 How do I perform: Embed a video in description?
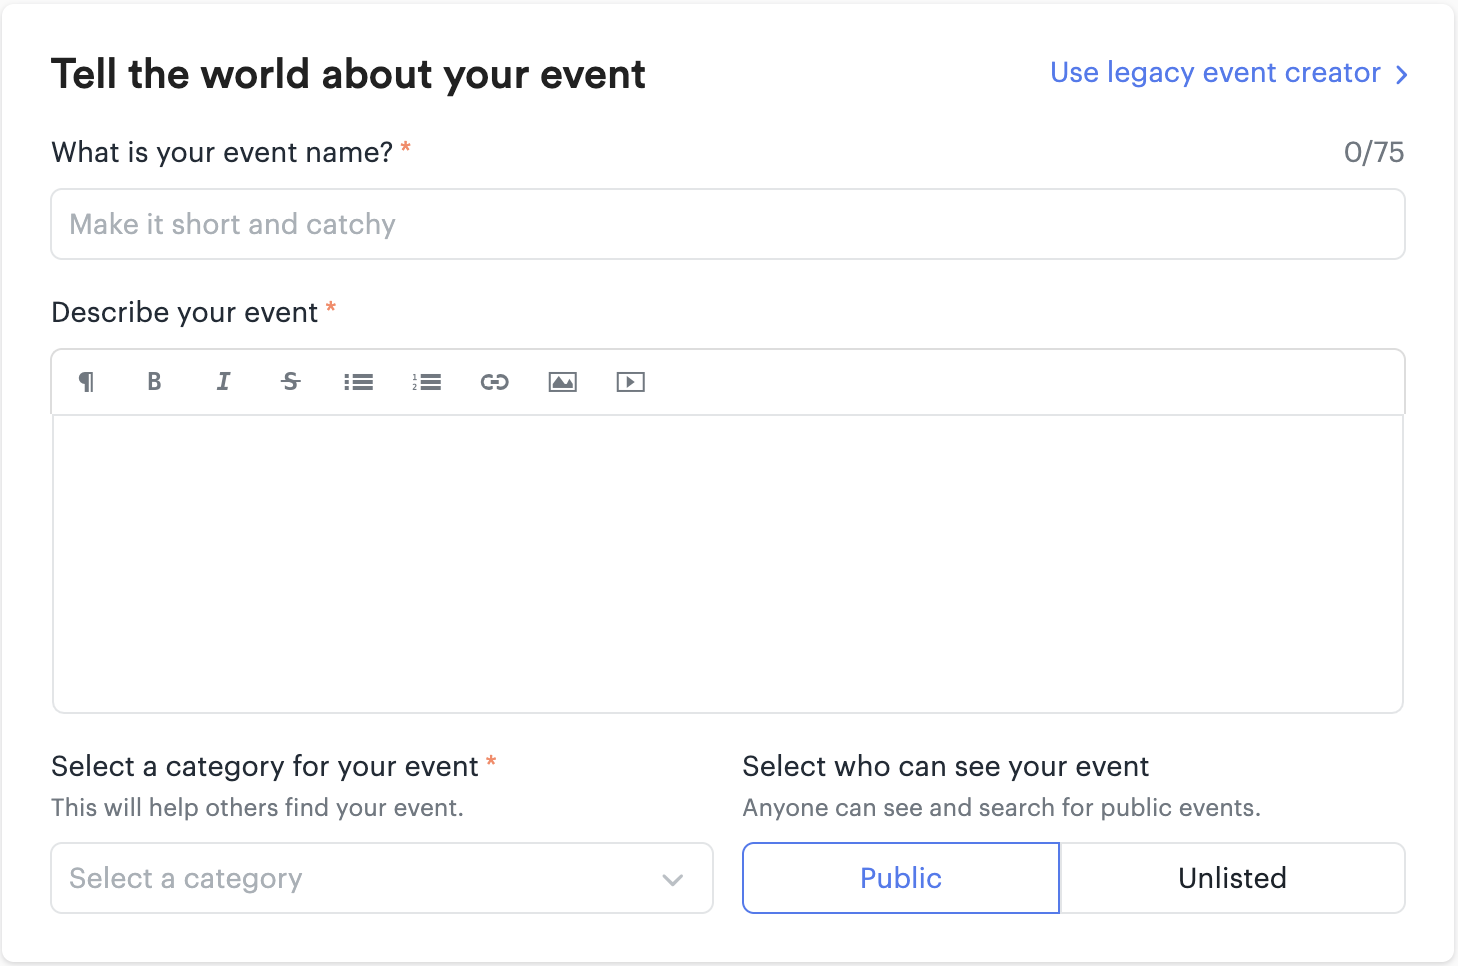pos(631,382)
